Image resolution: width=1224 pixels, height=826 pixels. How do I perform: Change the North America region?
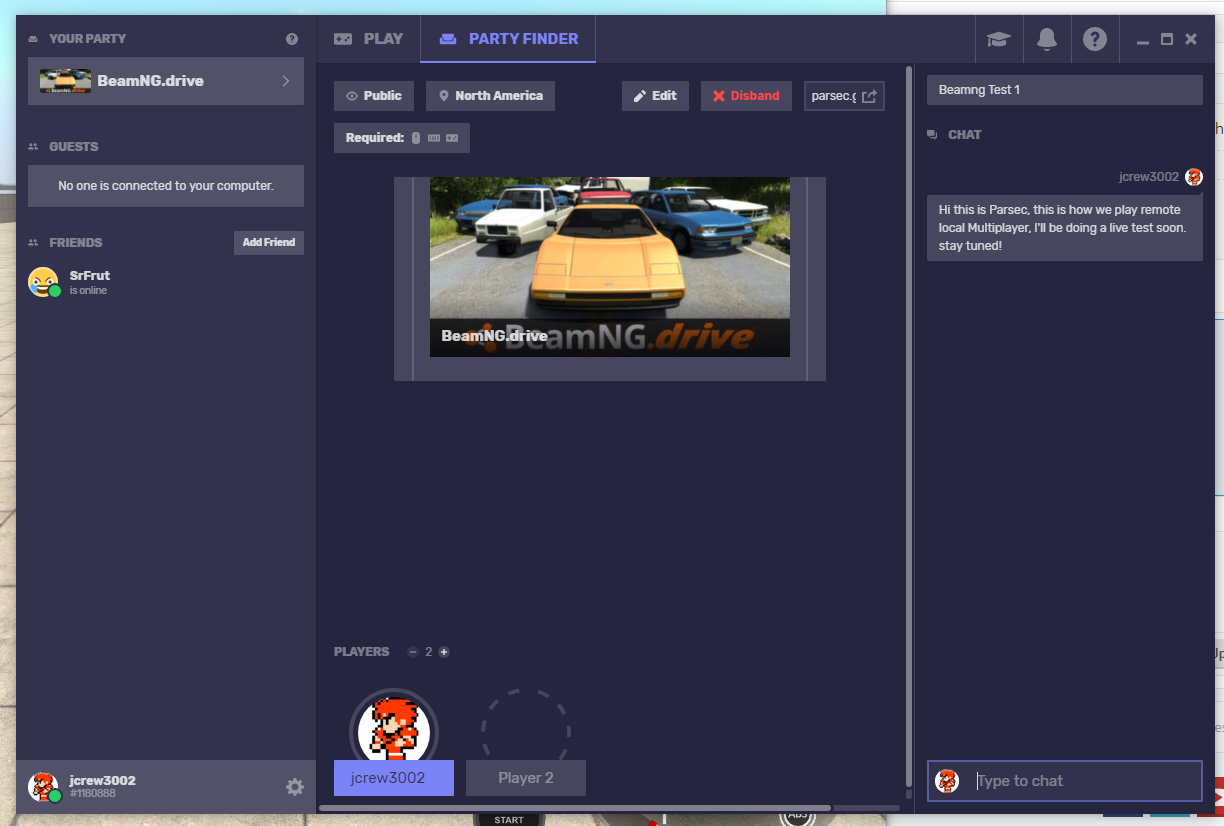pyautogui.click(x=490, y=96)
